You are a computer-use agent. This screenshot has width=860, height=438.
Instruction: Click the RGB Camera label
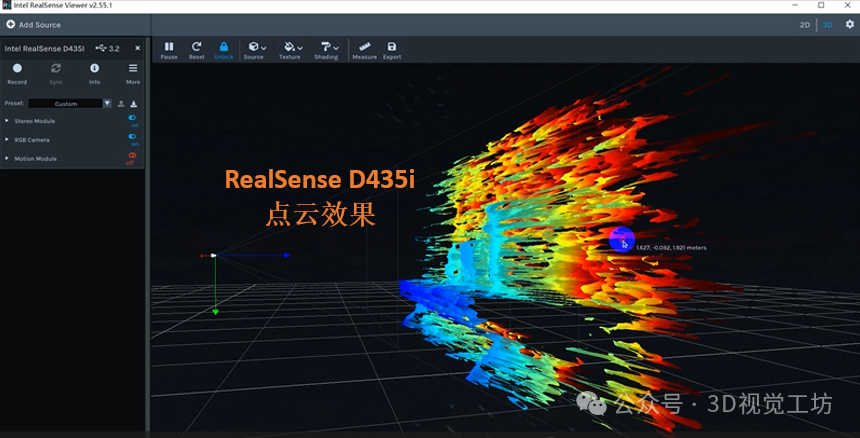[32, 140]
